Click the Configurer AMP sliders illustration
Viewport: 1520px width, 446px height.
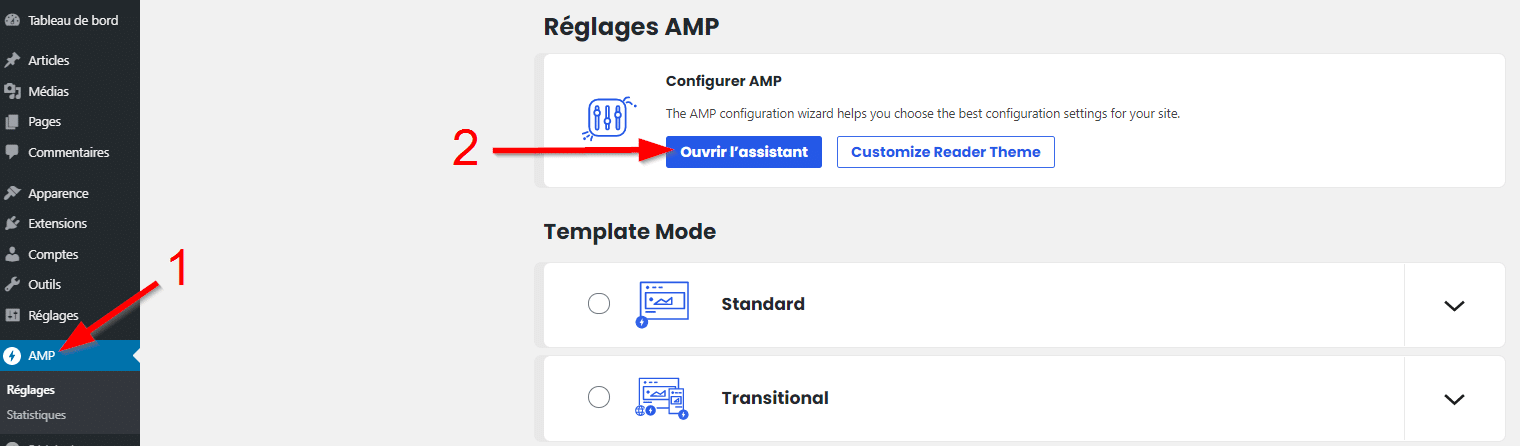coord(605,120)
